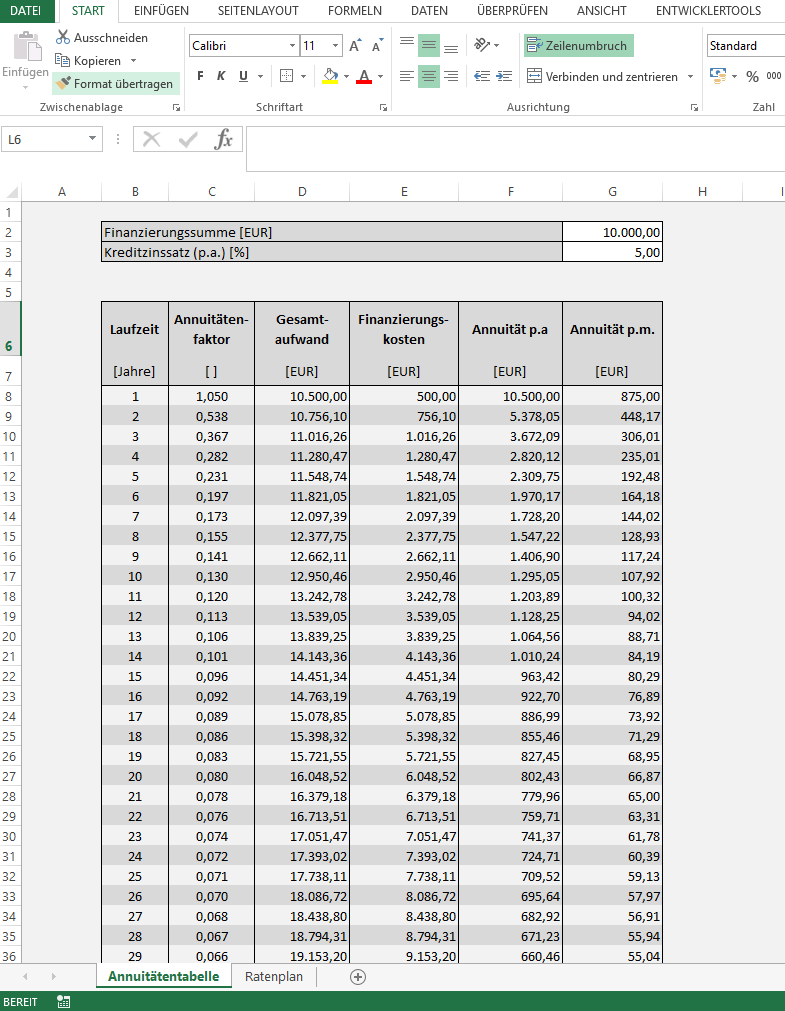The image size is (785, 1011).
Task: Click the decrease indent icon
Action: coord(481,76)
